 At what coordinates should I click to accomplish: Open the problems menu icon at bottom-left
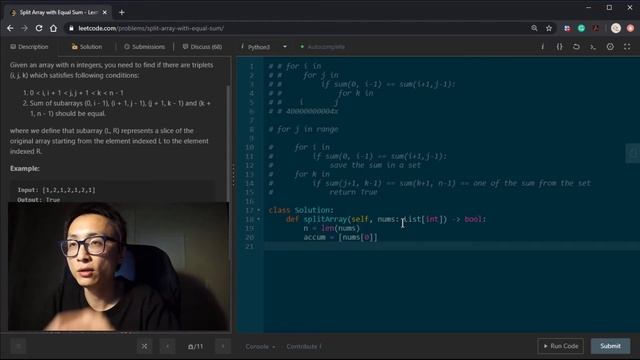pyautogui.click(x=18, y=346)
